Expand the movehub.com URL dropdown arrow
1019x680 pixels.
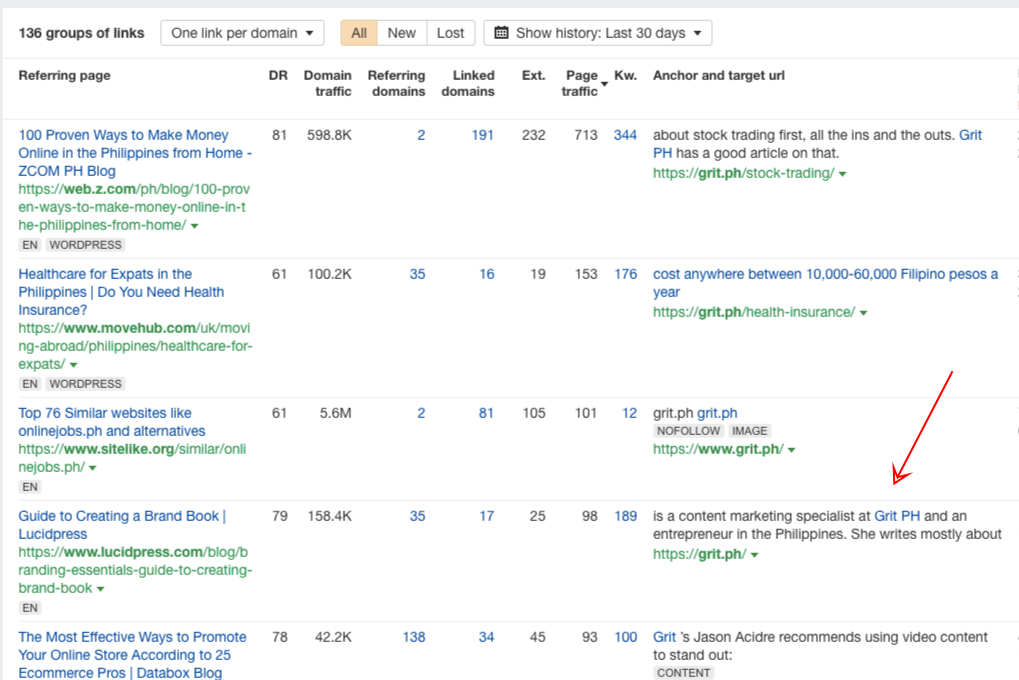click(x=73, y=365)
